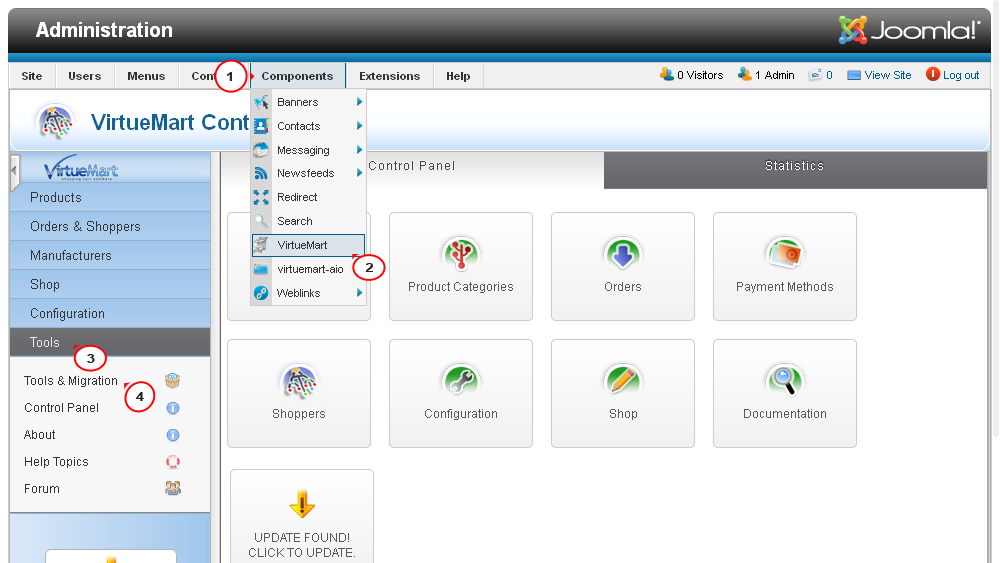Click the 1 Admin status item
This screenshot has height=563, width=1000.
766,75
